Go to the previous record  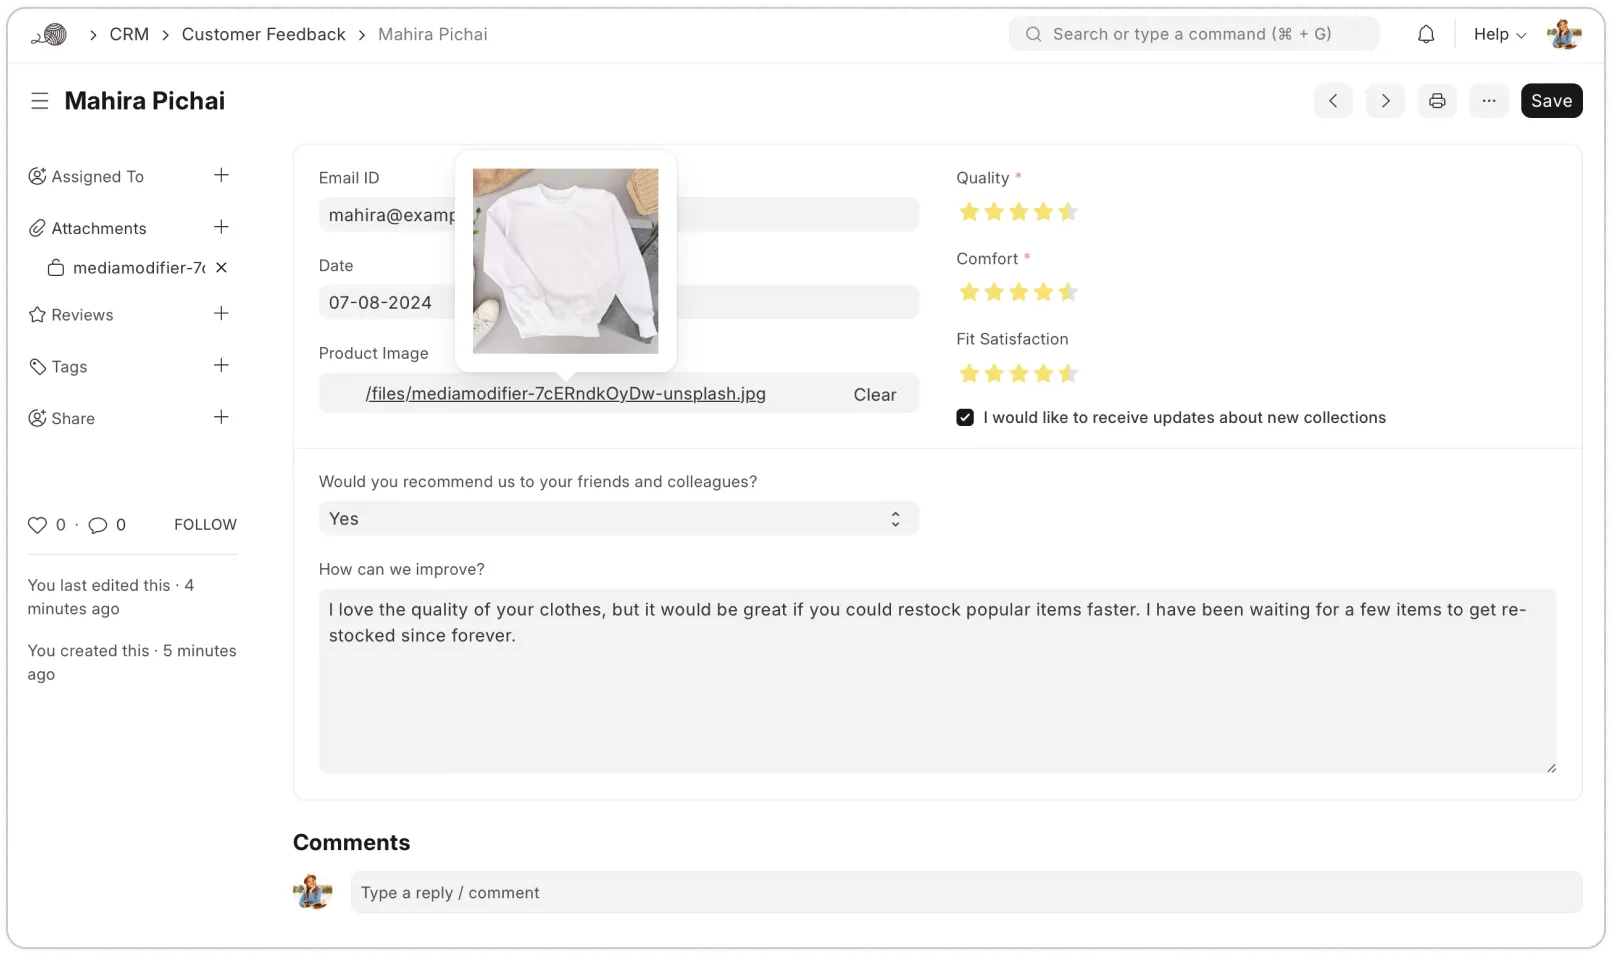click(x=1333, y=100)
